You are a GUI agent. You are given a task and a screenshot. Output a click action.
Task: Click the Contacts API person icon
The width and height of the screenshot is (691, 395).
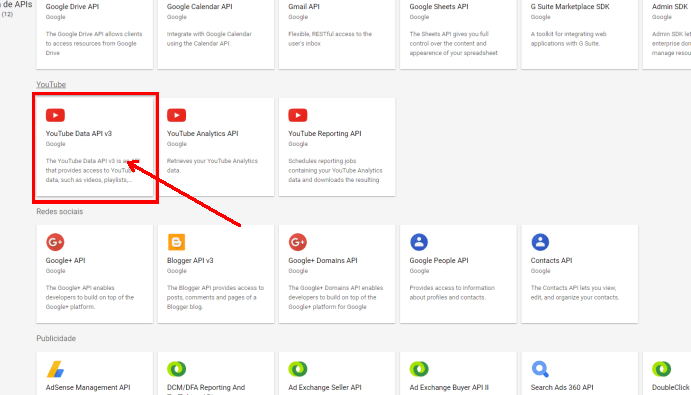pyautogui.click(x=540, y=242)
